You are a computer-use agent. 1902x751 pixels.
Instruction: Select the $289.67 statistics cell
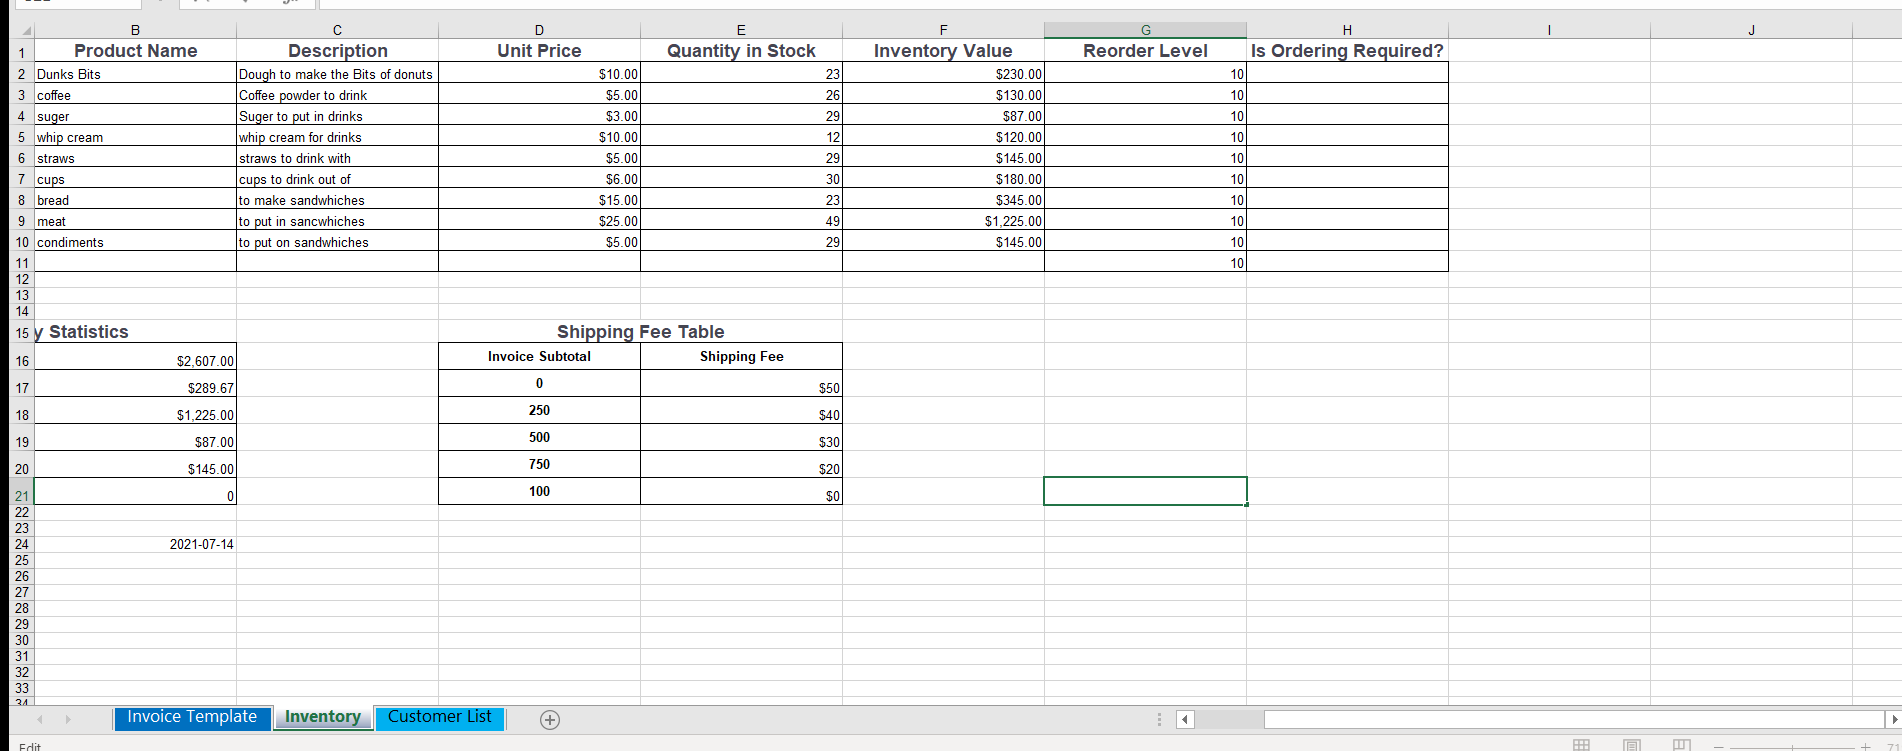click(136, 384)
